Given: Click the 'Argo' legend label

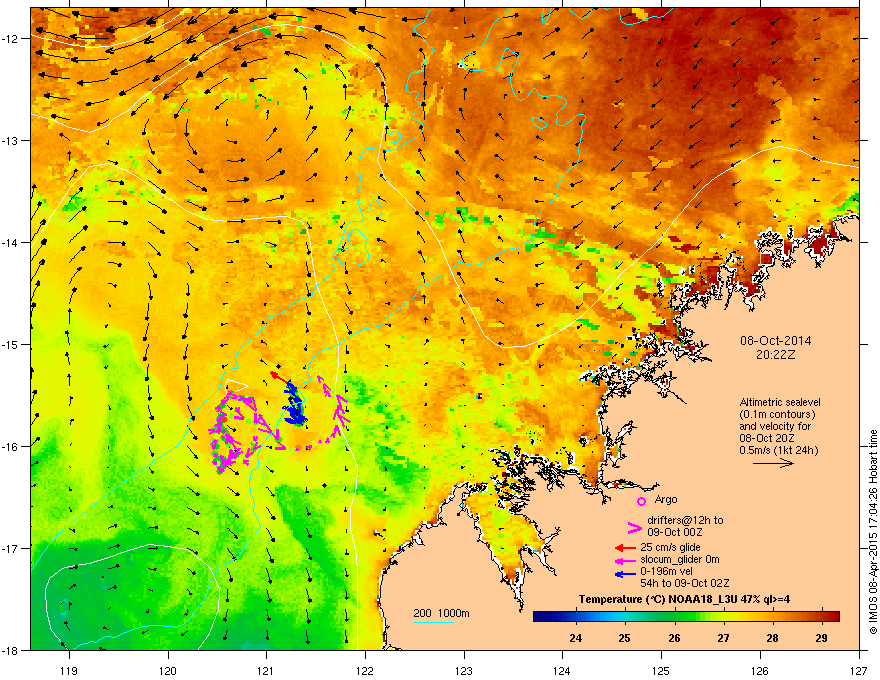Looking at the screenshot, I should [666, 499].
